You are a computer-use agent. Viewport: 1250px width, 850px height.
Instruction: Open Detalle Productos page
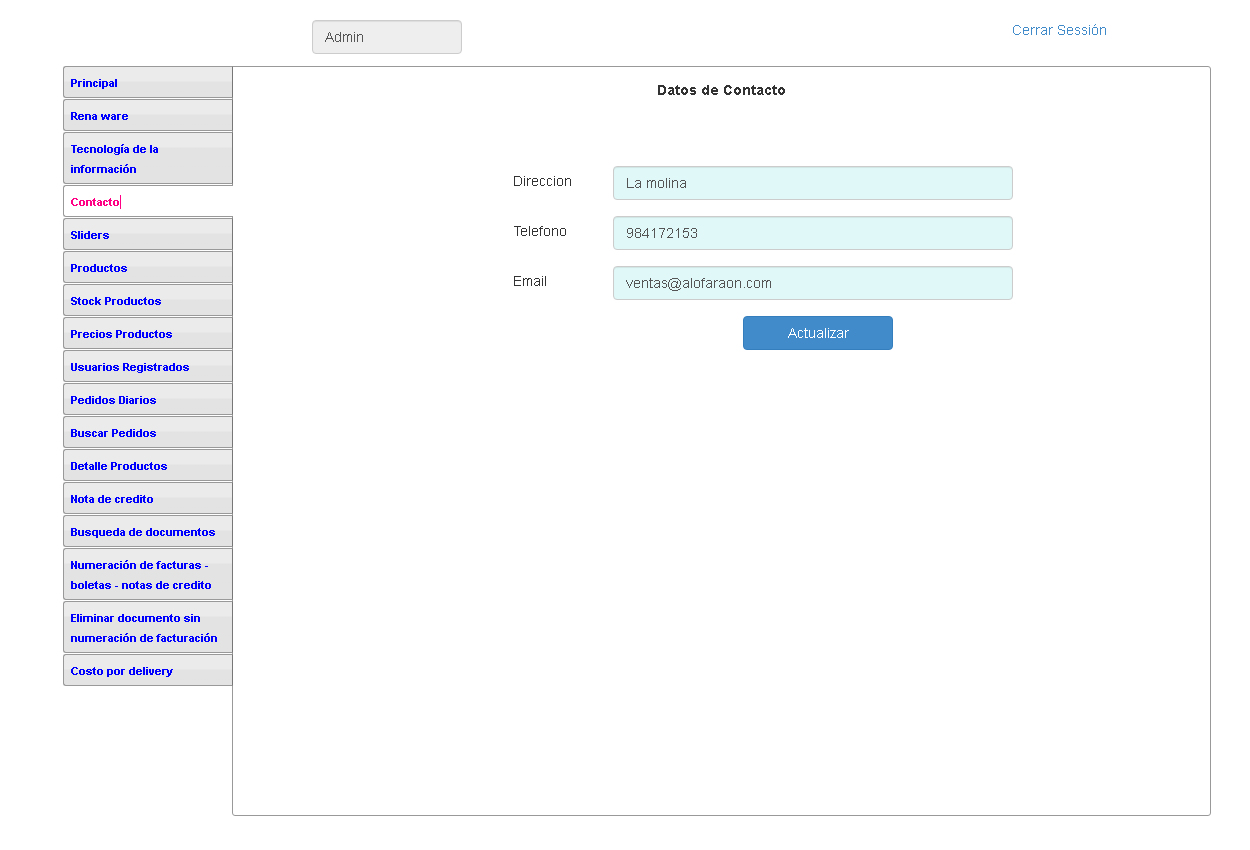[118, 466]
